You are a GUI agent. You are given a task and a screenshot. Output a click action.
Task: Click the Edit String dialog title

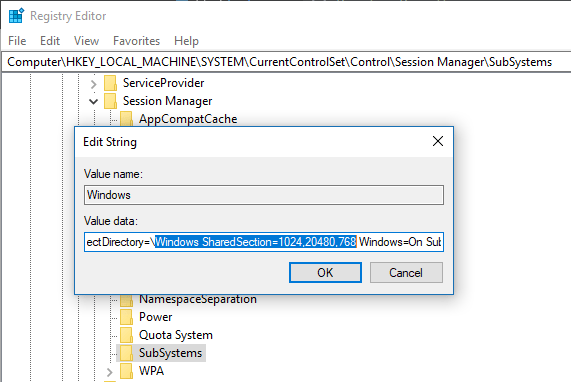[110, 142]
